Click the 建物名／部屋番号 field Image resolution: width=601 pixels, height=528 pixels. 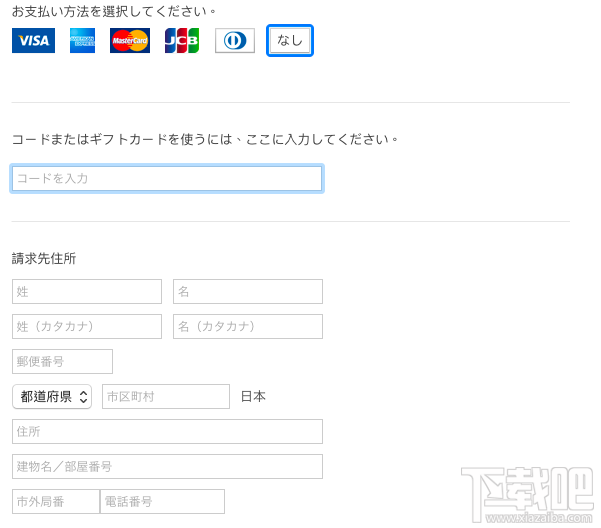click(x=167, y=467)
